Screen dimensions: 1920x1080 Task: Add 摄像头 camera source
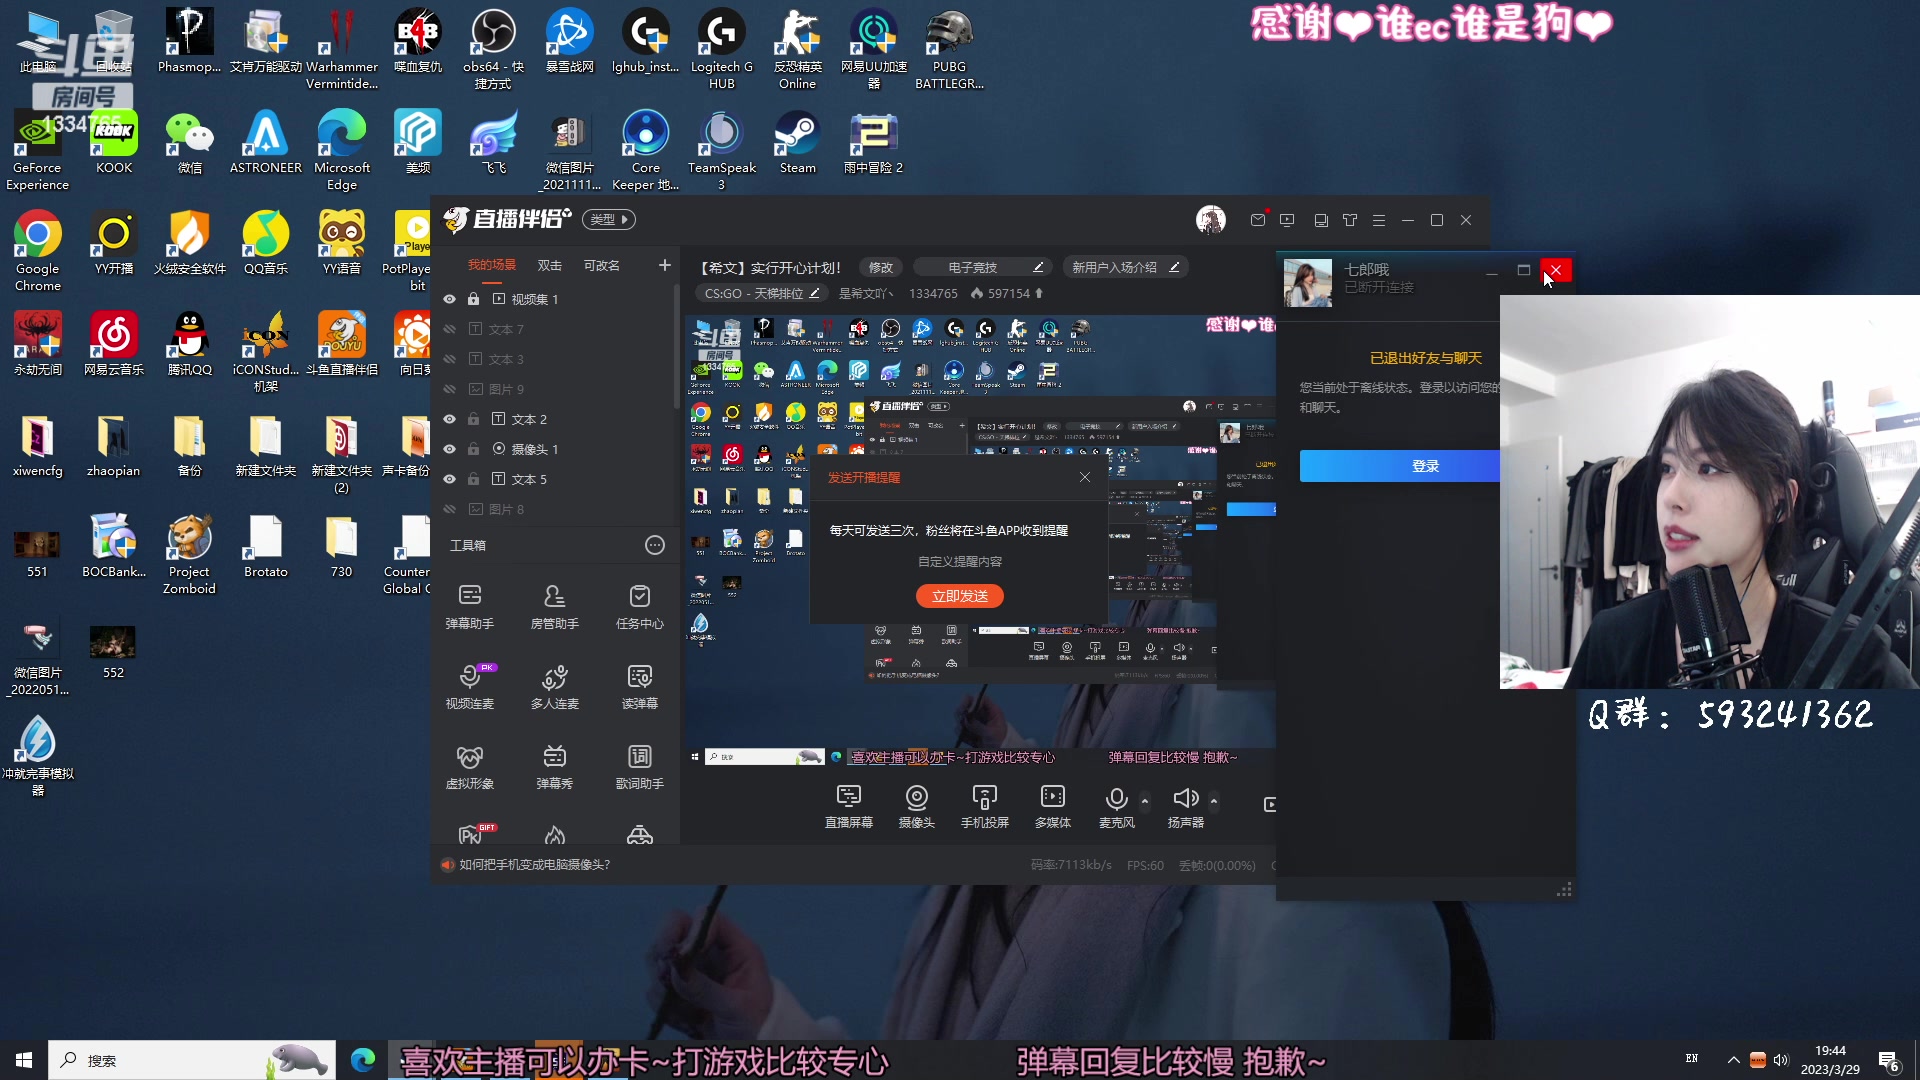(x=916, y=806)
